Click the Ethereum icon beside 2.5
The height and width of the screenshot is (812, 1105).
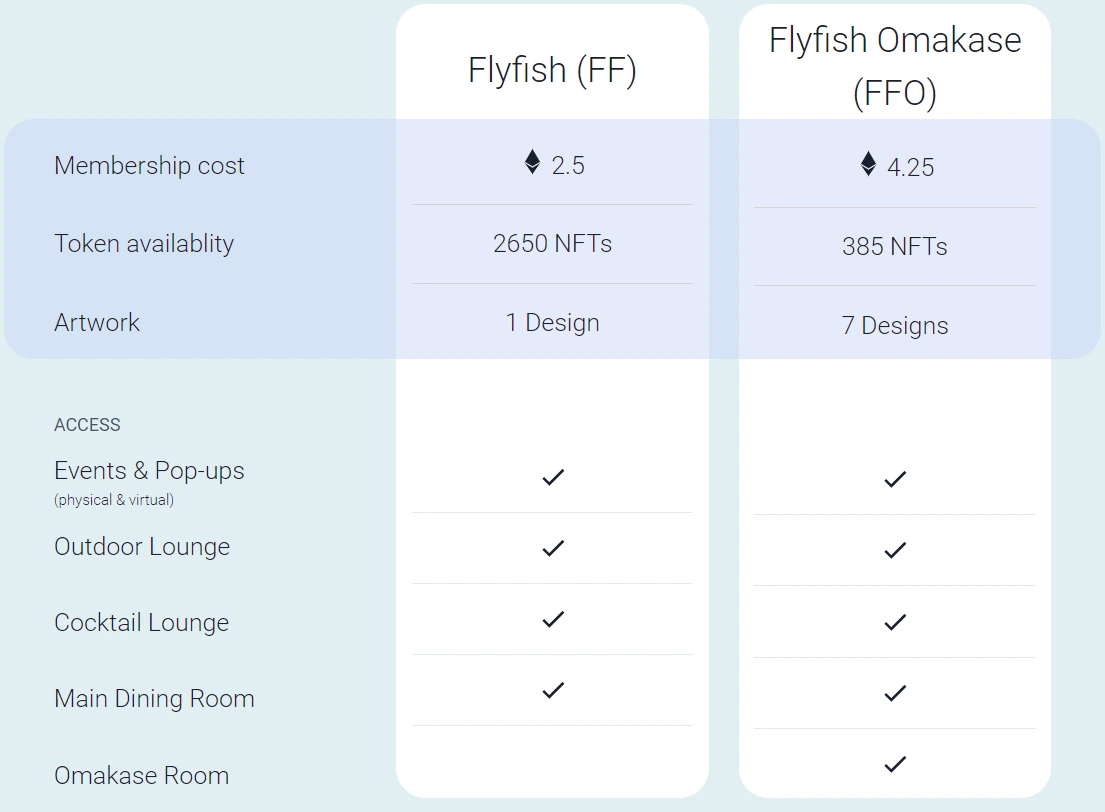(533, 162)
